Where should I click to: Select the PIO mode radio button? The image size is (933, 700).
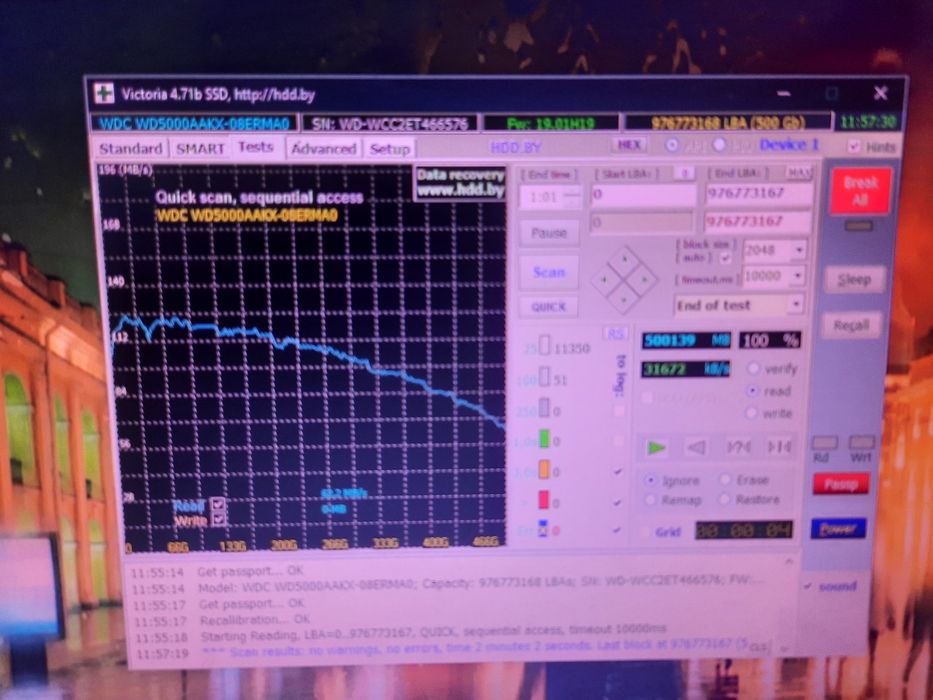click(719, 145)
